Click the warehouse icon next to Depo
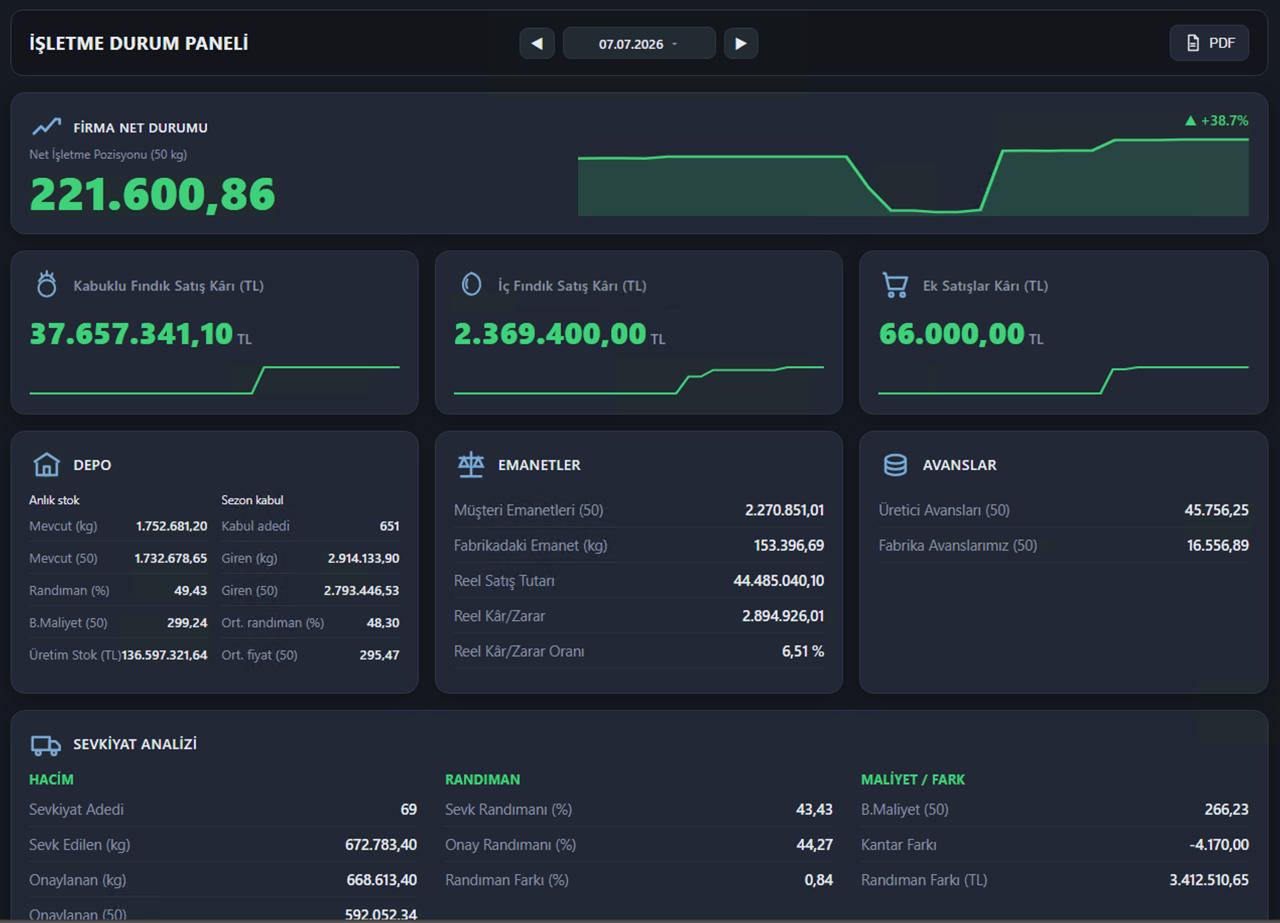 click(x=46, y=464)
